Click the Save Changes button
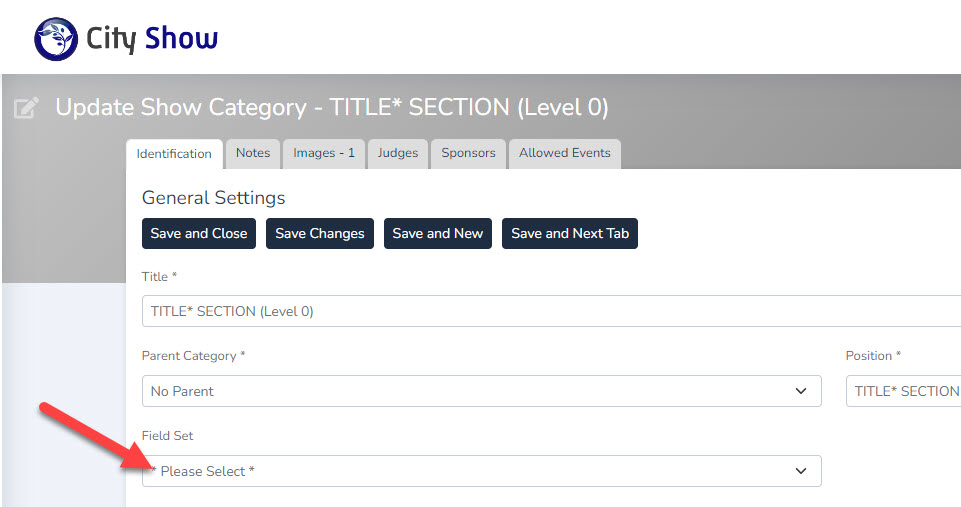961x507 pixels. click(320, 233)
